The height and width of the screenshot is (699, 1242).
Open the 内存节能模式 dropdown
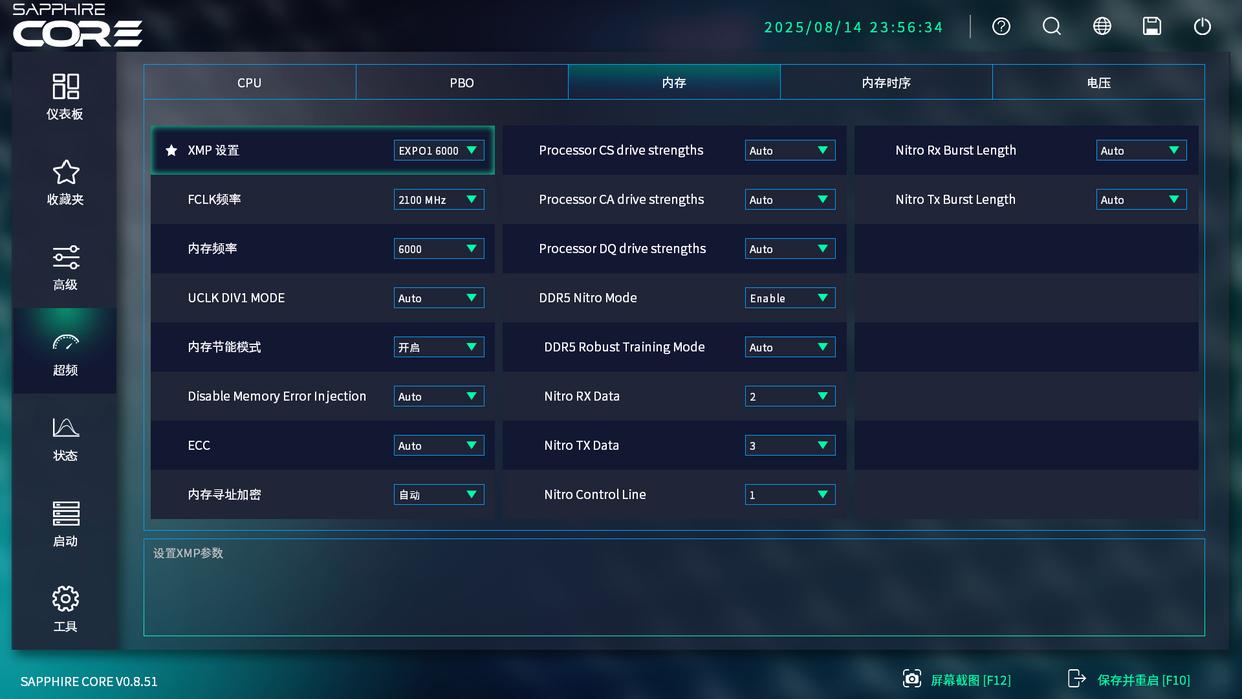439,347
